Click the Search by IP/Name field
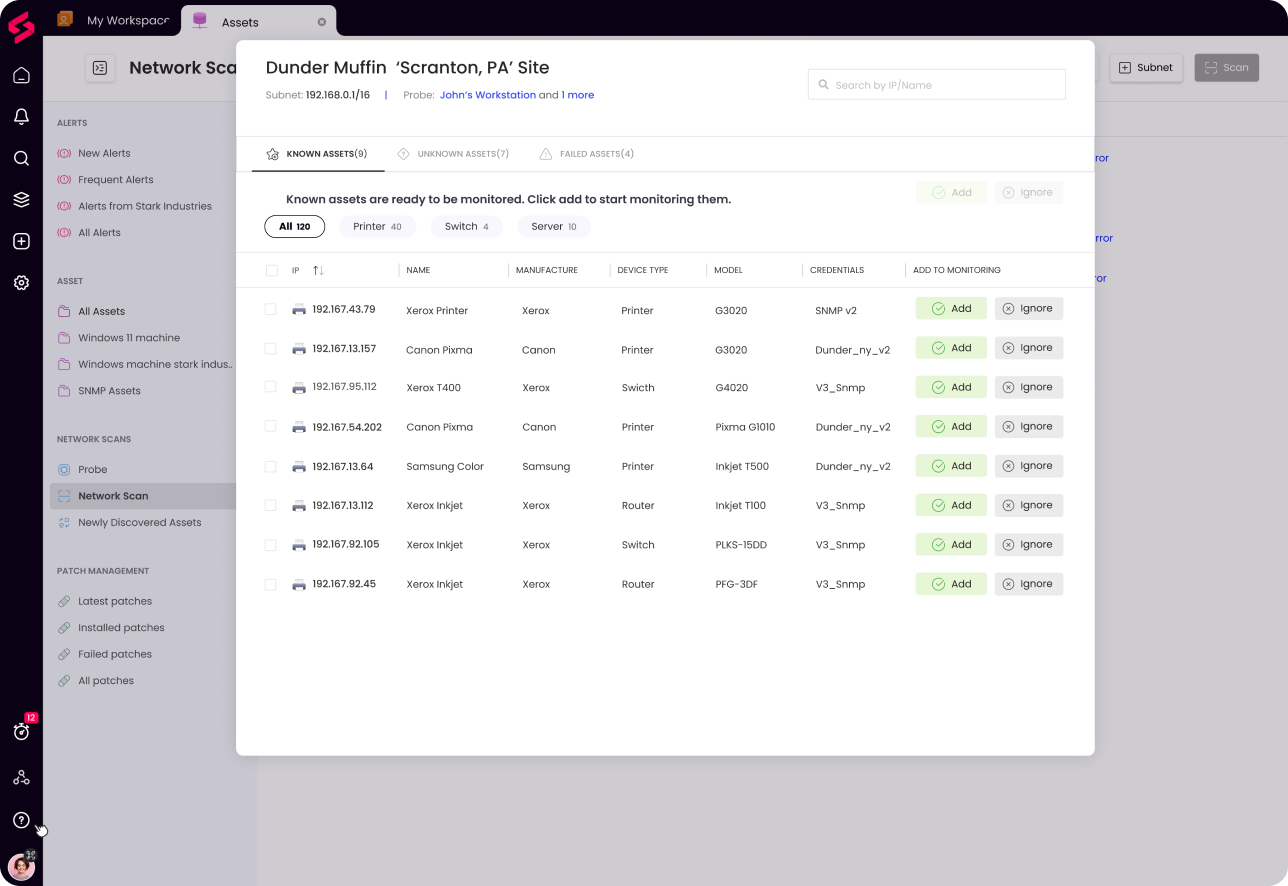The width and height of the screenshot is (1288, 886). click(x=936, y=85)
